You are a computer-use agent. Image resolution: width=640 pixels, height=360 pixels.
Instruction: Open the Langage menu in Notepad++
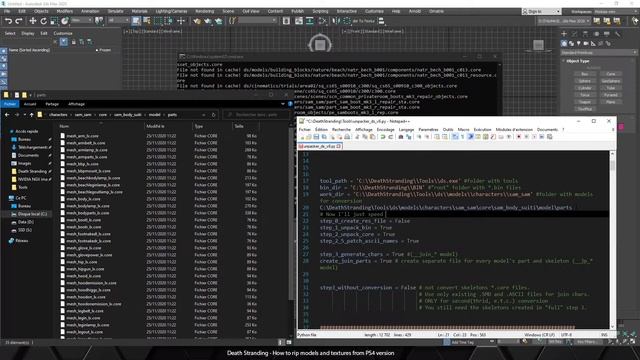(x=406, y=129)
